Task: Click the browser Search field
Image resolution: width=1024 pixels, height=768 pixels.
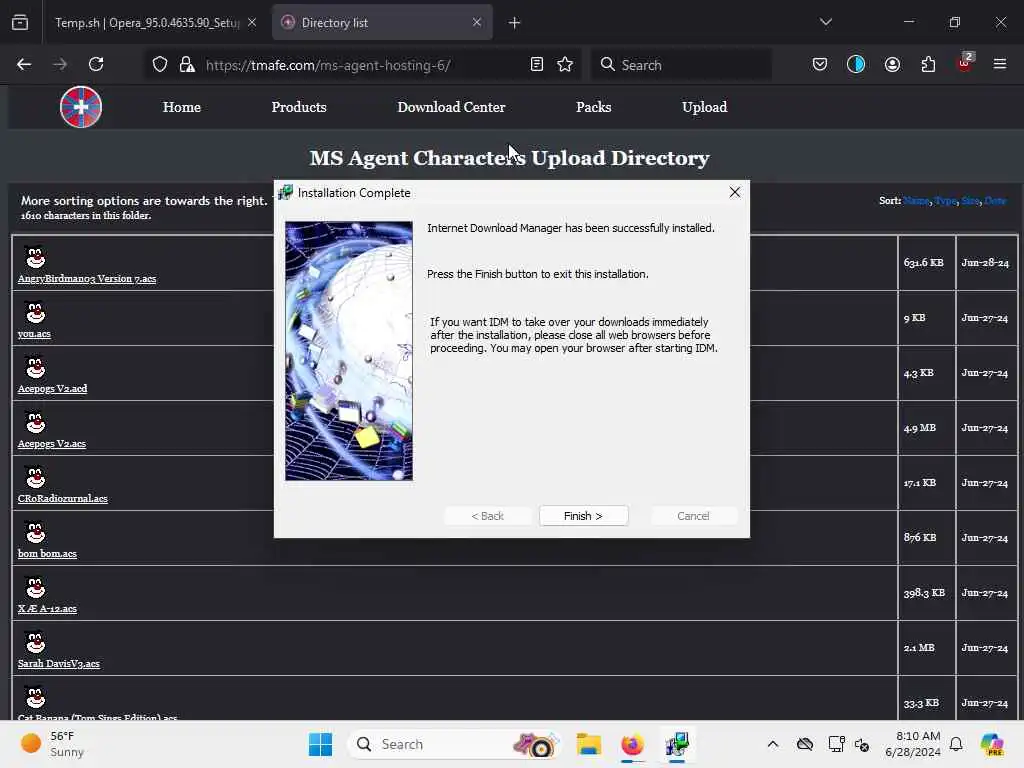Action: [681, 65]
